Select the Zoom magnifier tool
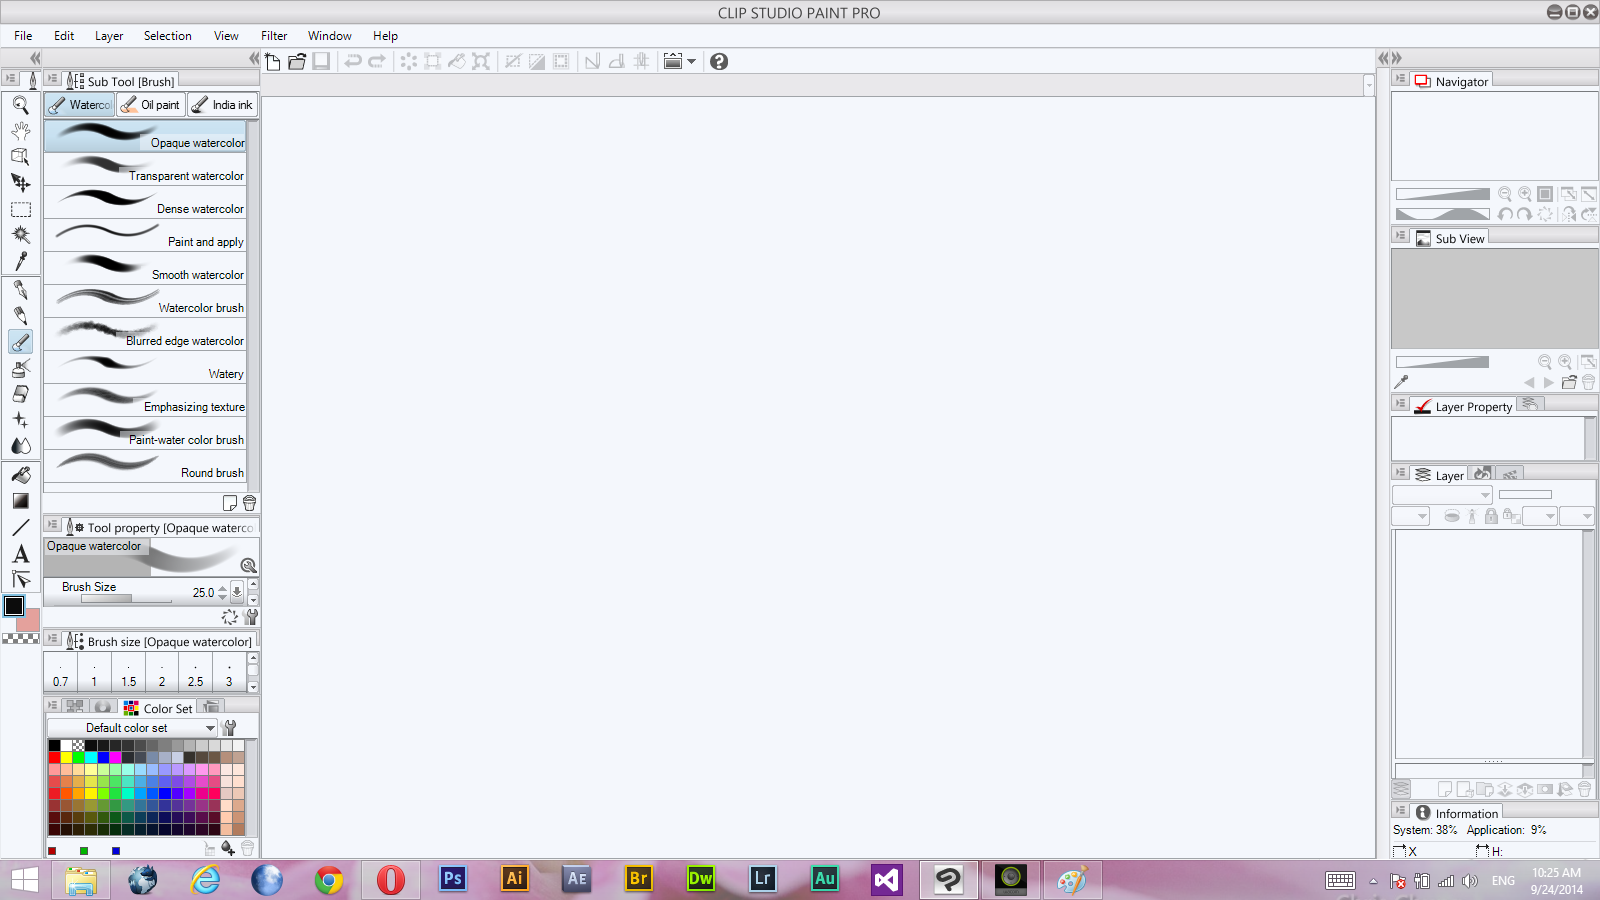The width and height of the screenshot is (1600, 900). pyautogui.click(x=20, y=105)
